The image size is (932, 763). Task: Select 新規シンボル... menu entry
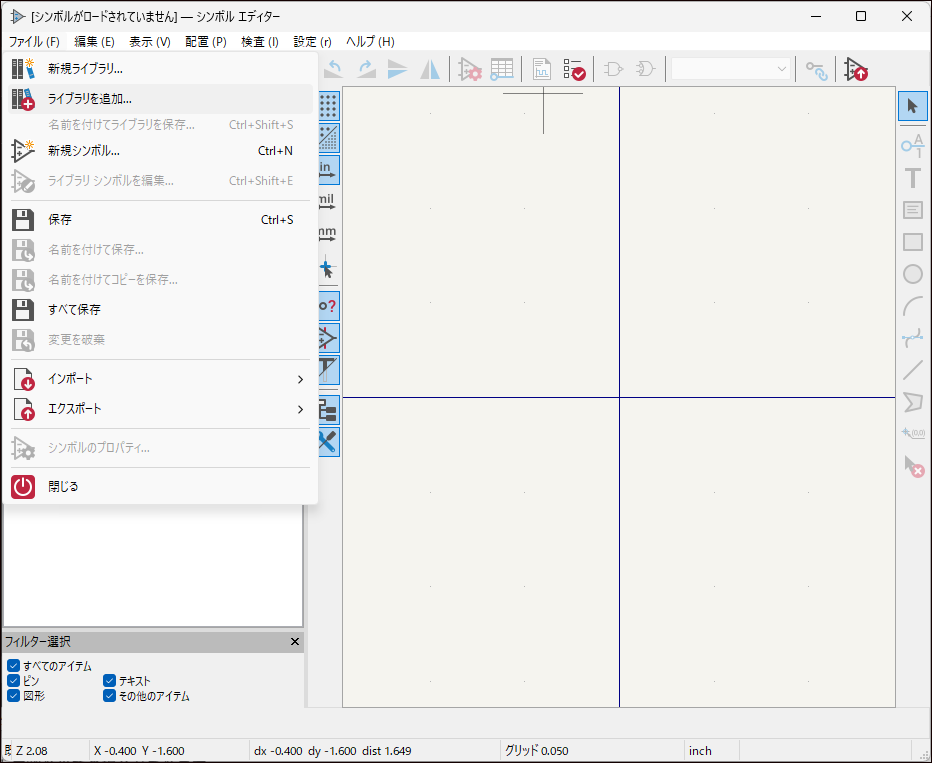pos(84,151)
